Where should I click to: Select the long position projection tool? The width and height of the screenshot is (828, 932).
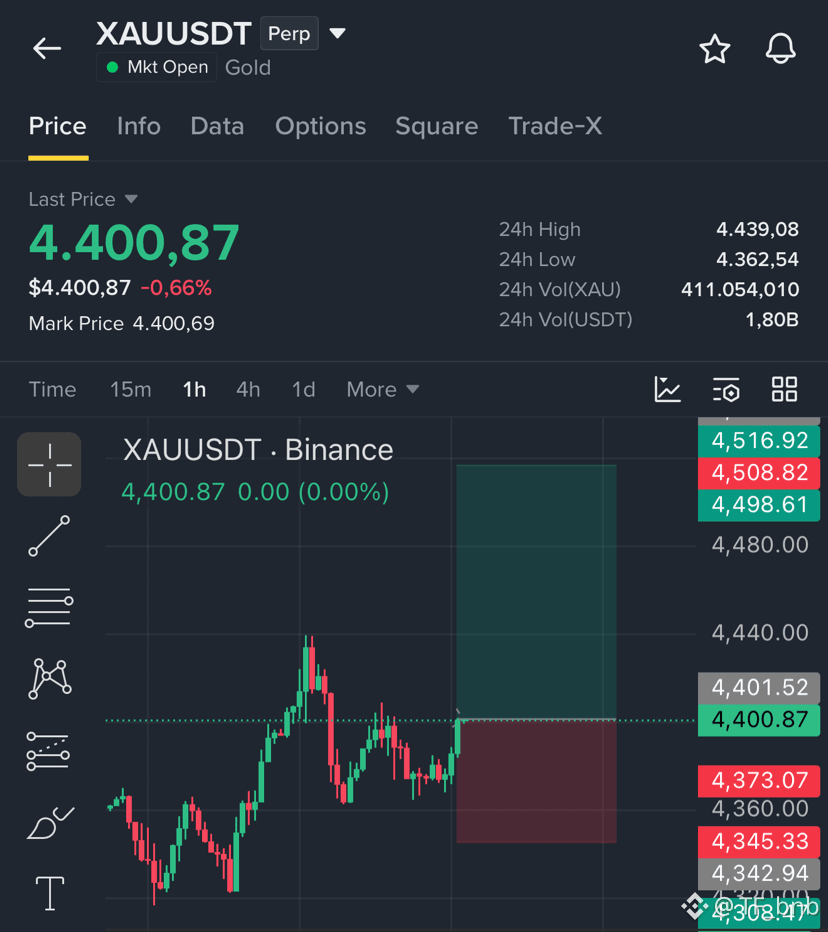click(x=48, y=751)
